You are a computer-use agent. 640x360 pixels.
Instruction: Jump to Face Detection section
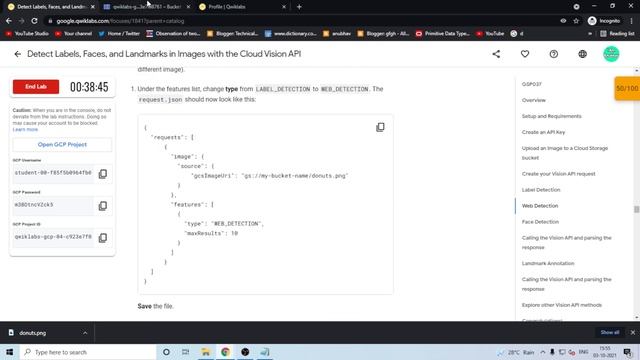[x=540, y=222]
